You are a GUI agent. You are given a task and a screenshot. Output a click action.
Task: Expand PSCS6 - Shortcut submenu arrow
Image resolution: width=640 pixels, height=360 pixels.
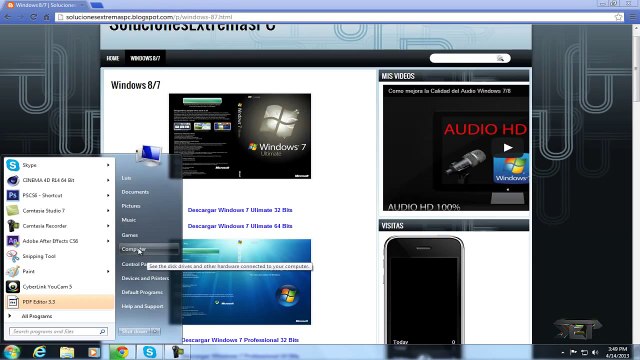[108, 195]
